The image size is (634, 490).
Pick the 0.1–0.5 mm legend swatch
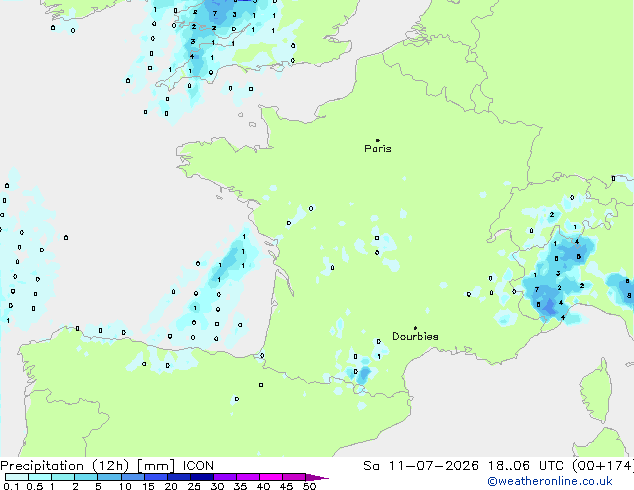17,477
